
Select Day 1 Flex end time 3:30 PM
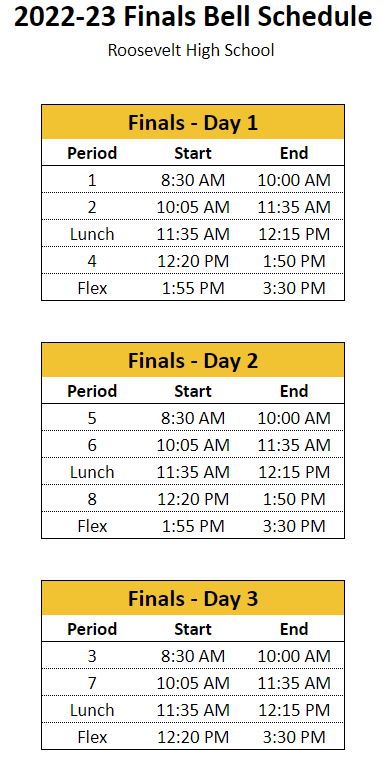[x=294, y=288]
